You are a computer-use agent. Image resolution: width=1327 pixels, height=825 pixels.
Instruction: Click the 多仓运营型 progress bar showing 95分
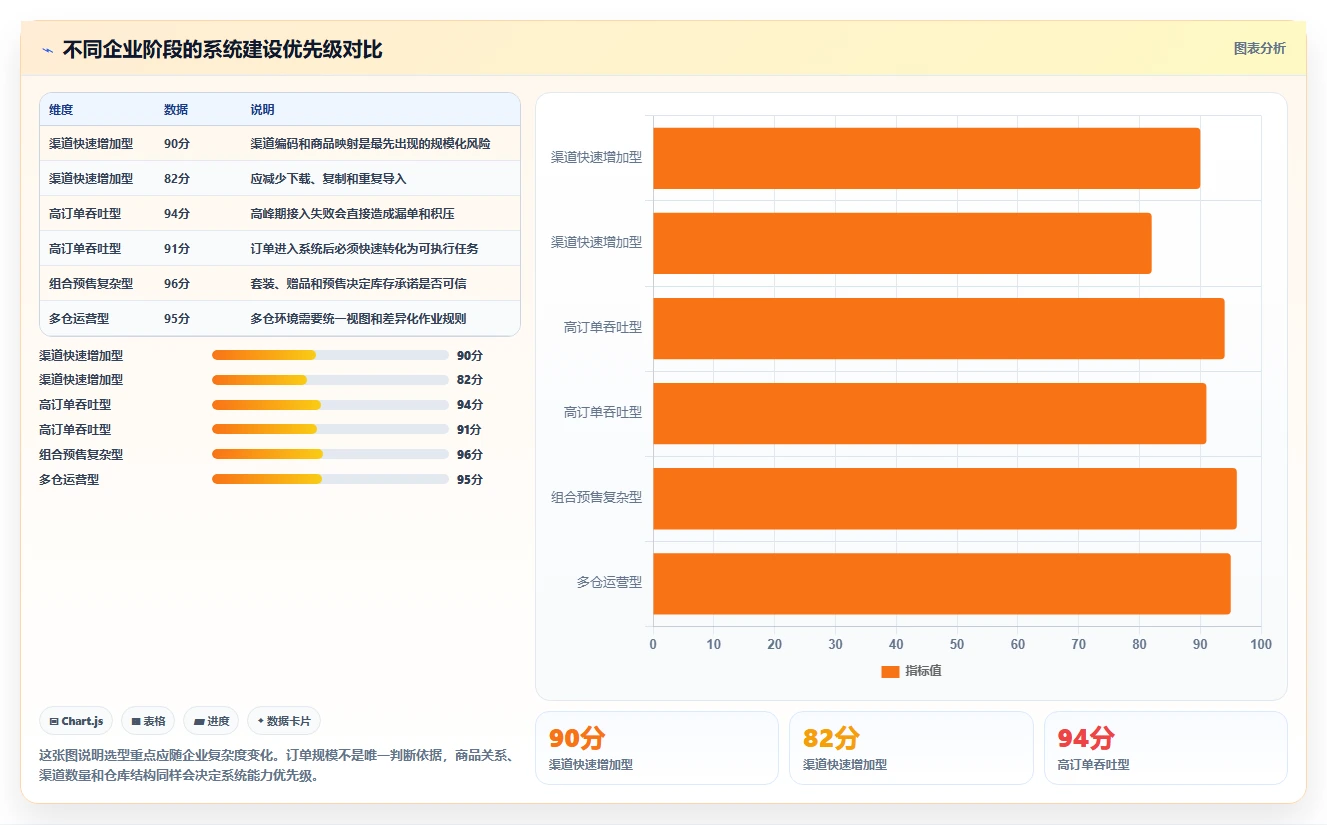point(330,479)
